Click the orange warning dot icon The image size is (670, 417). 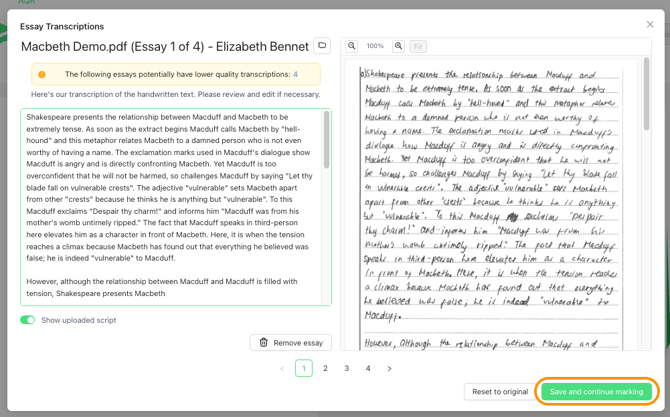42,74
